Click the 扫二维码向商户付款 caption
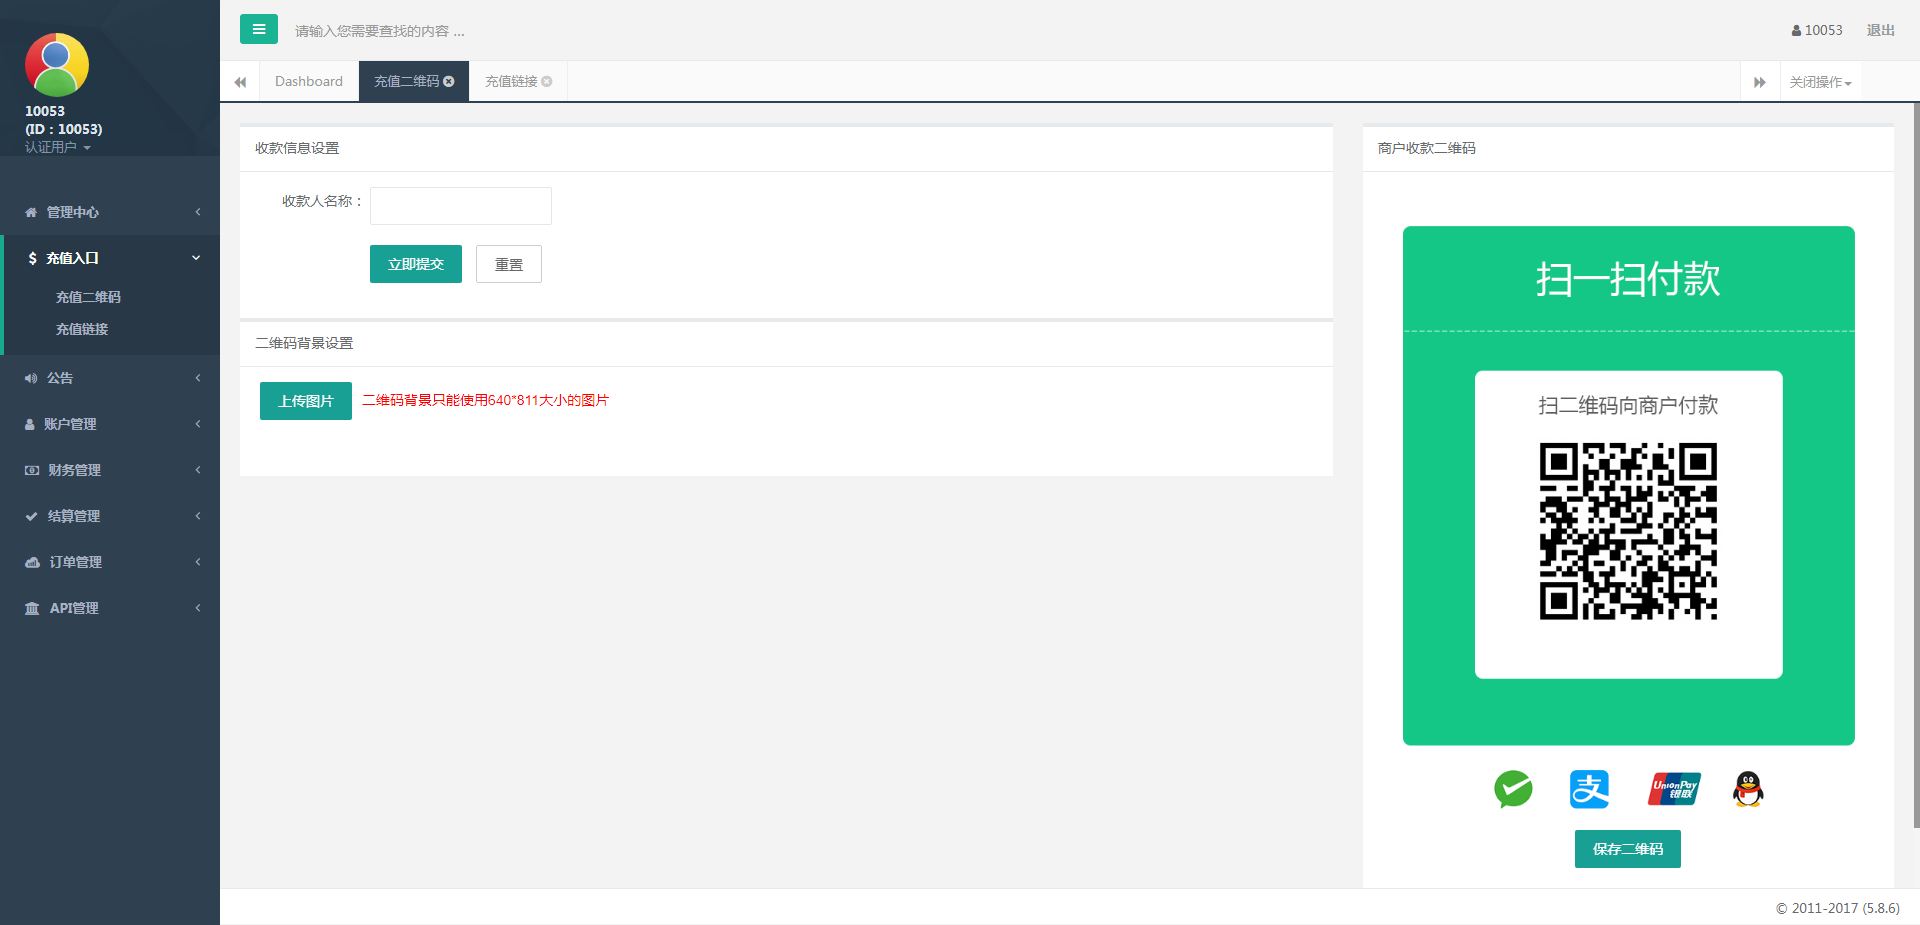Viewport: 1920px width, 925px height. click(x=1628, y=405)
